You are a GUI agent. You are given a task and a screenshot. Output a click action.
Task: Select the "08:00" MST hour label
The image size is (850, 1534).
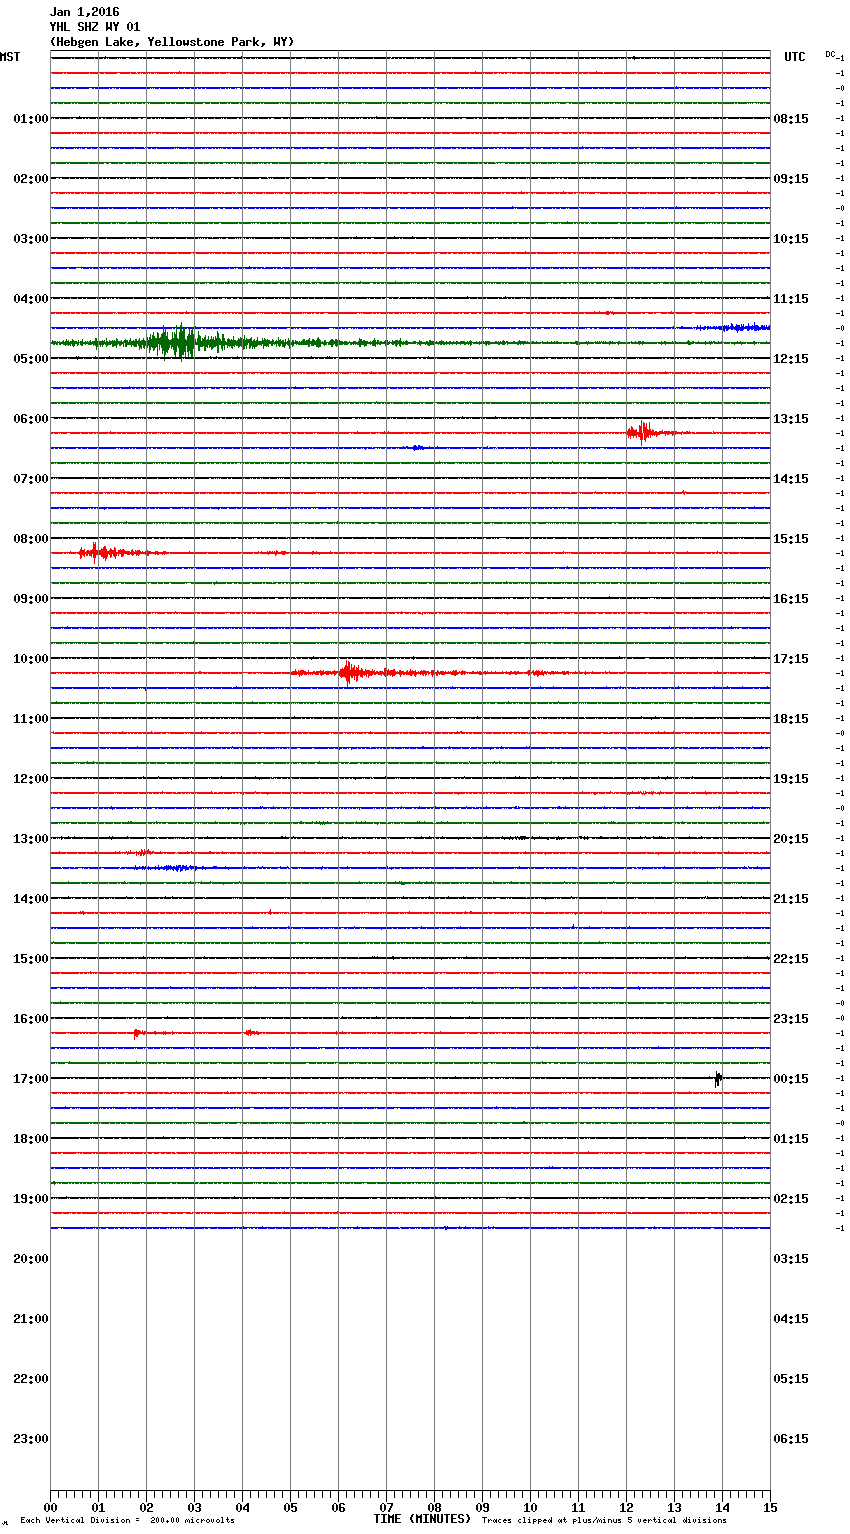click(31, 539)
